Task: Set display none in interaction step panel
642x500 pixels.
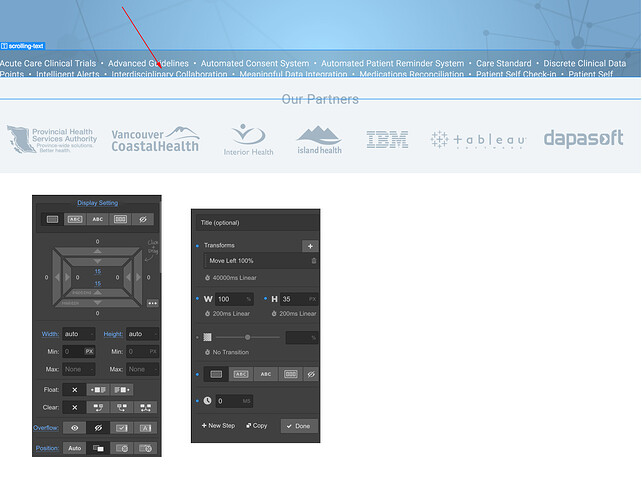Action: pyautogui.click(x=311, y=374)
